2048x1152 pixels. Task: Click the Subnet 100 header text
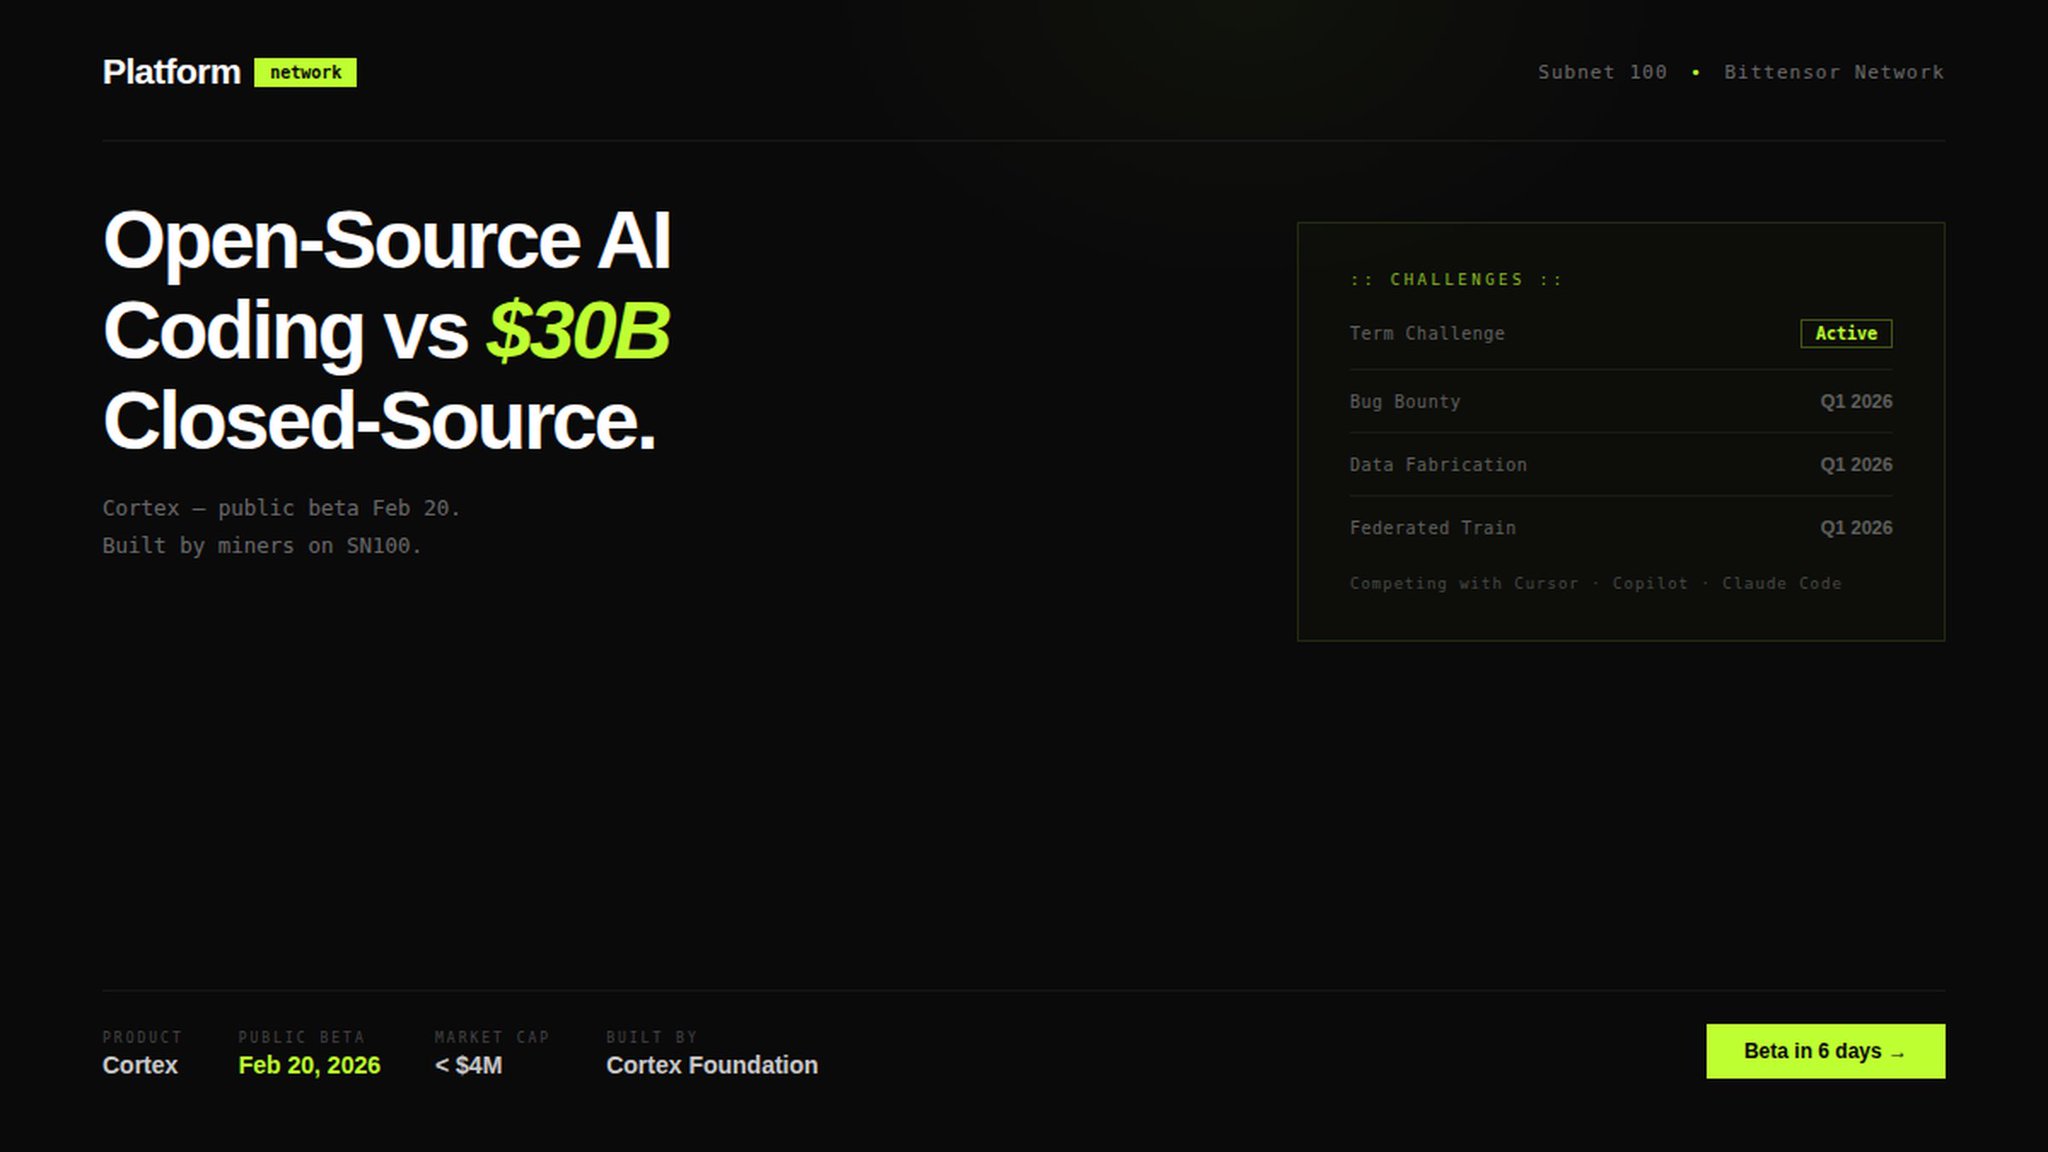1602,72
